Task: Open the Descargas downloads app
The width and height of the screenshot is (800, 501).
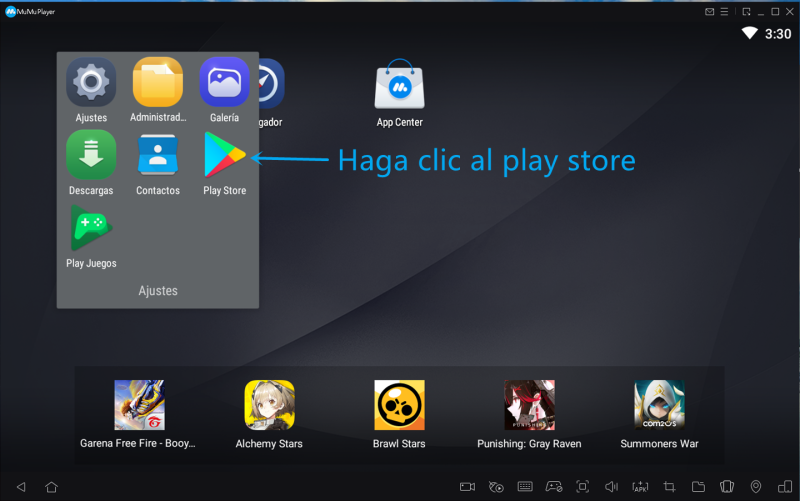Action: click(91, 156)
